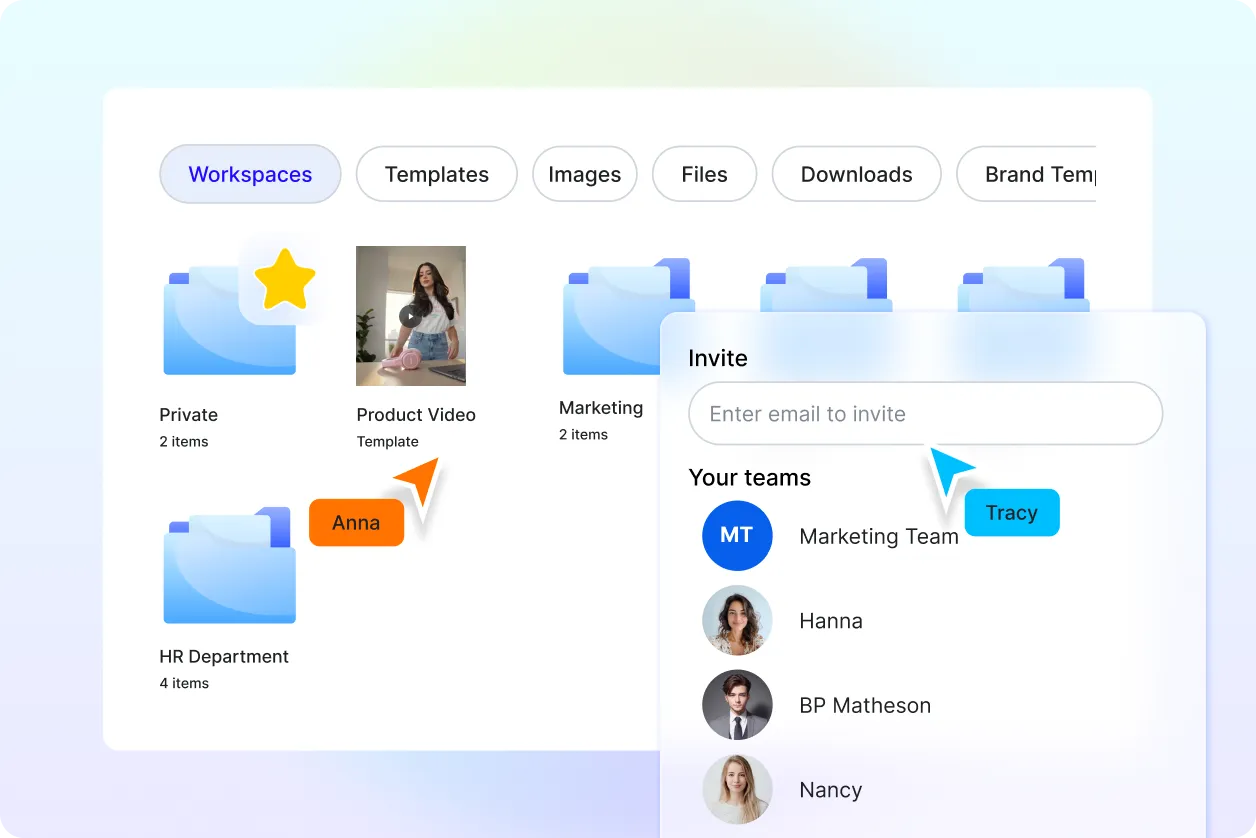1256x838 pixels.
Task: Open the Downloads tab
Action: 857,174
